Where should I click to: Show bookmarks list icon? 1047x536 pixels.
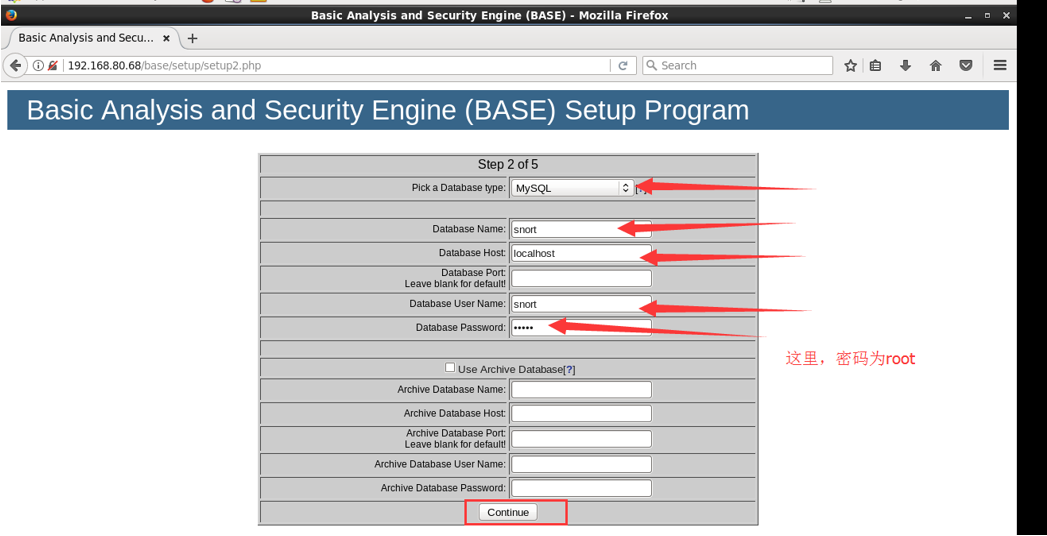(x=875, y=65)
